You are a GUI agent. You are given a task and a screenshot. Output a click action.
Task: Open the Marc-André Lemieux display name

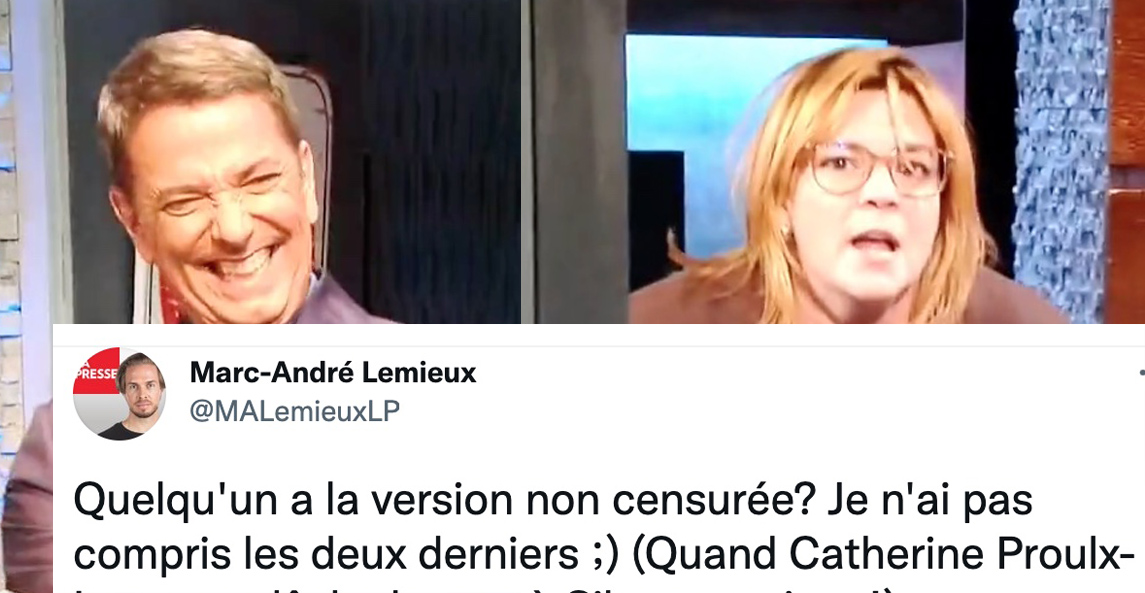(333, 372)
